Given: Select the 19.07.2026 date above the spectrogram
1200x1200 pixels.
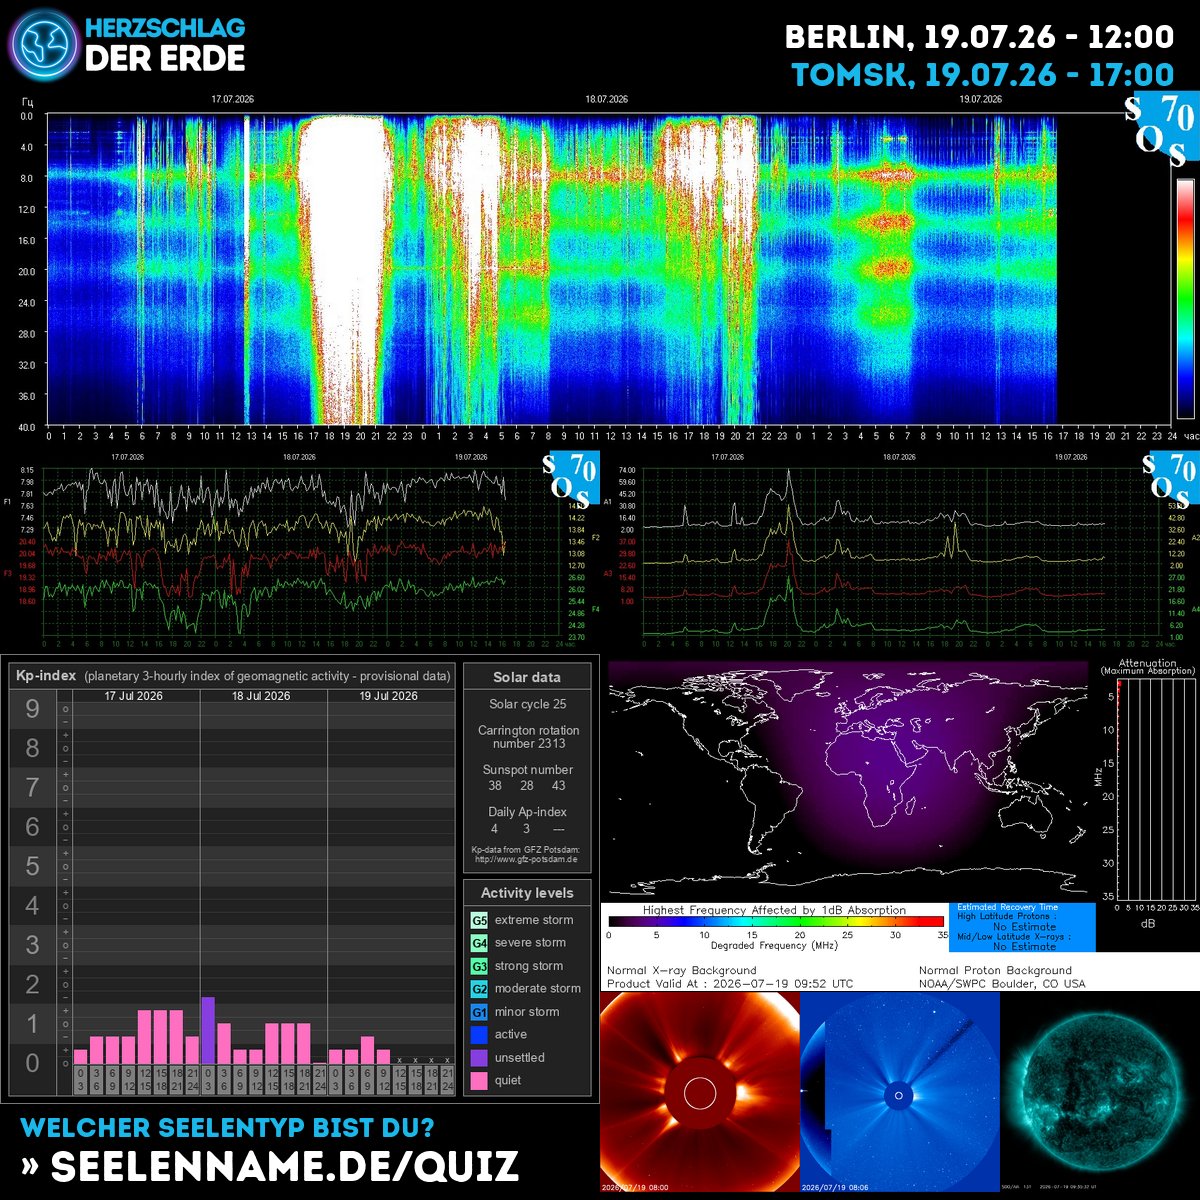Looking at the screenshot, I should 980,100.
